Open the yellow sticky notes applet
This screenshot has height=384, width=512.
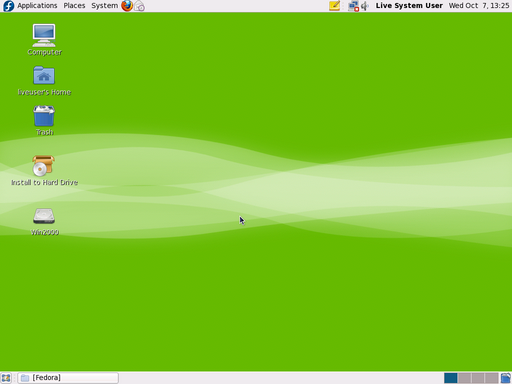pyautogui.click(x=334, y=6)
